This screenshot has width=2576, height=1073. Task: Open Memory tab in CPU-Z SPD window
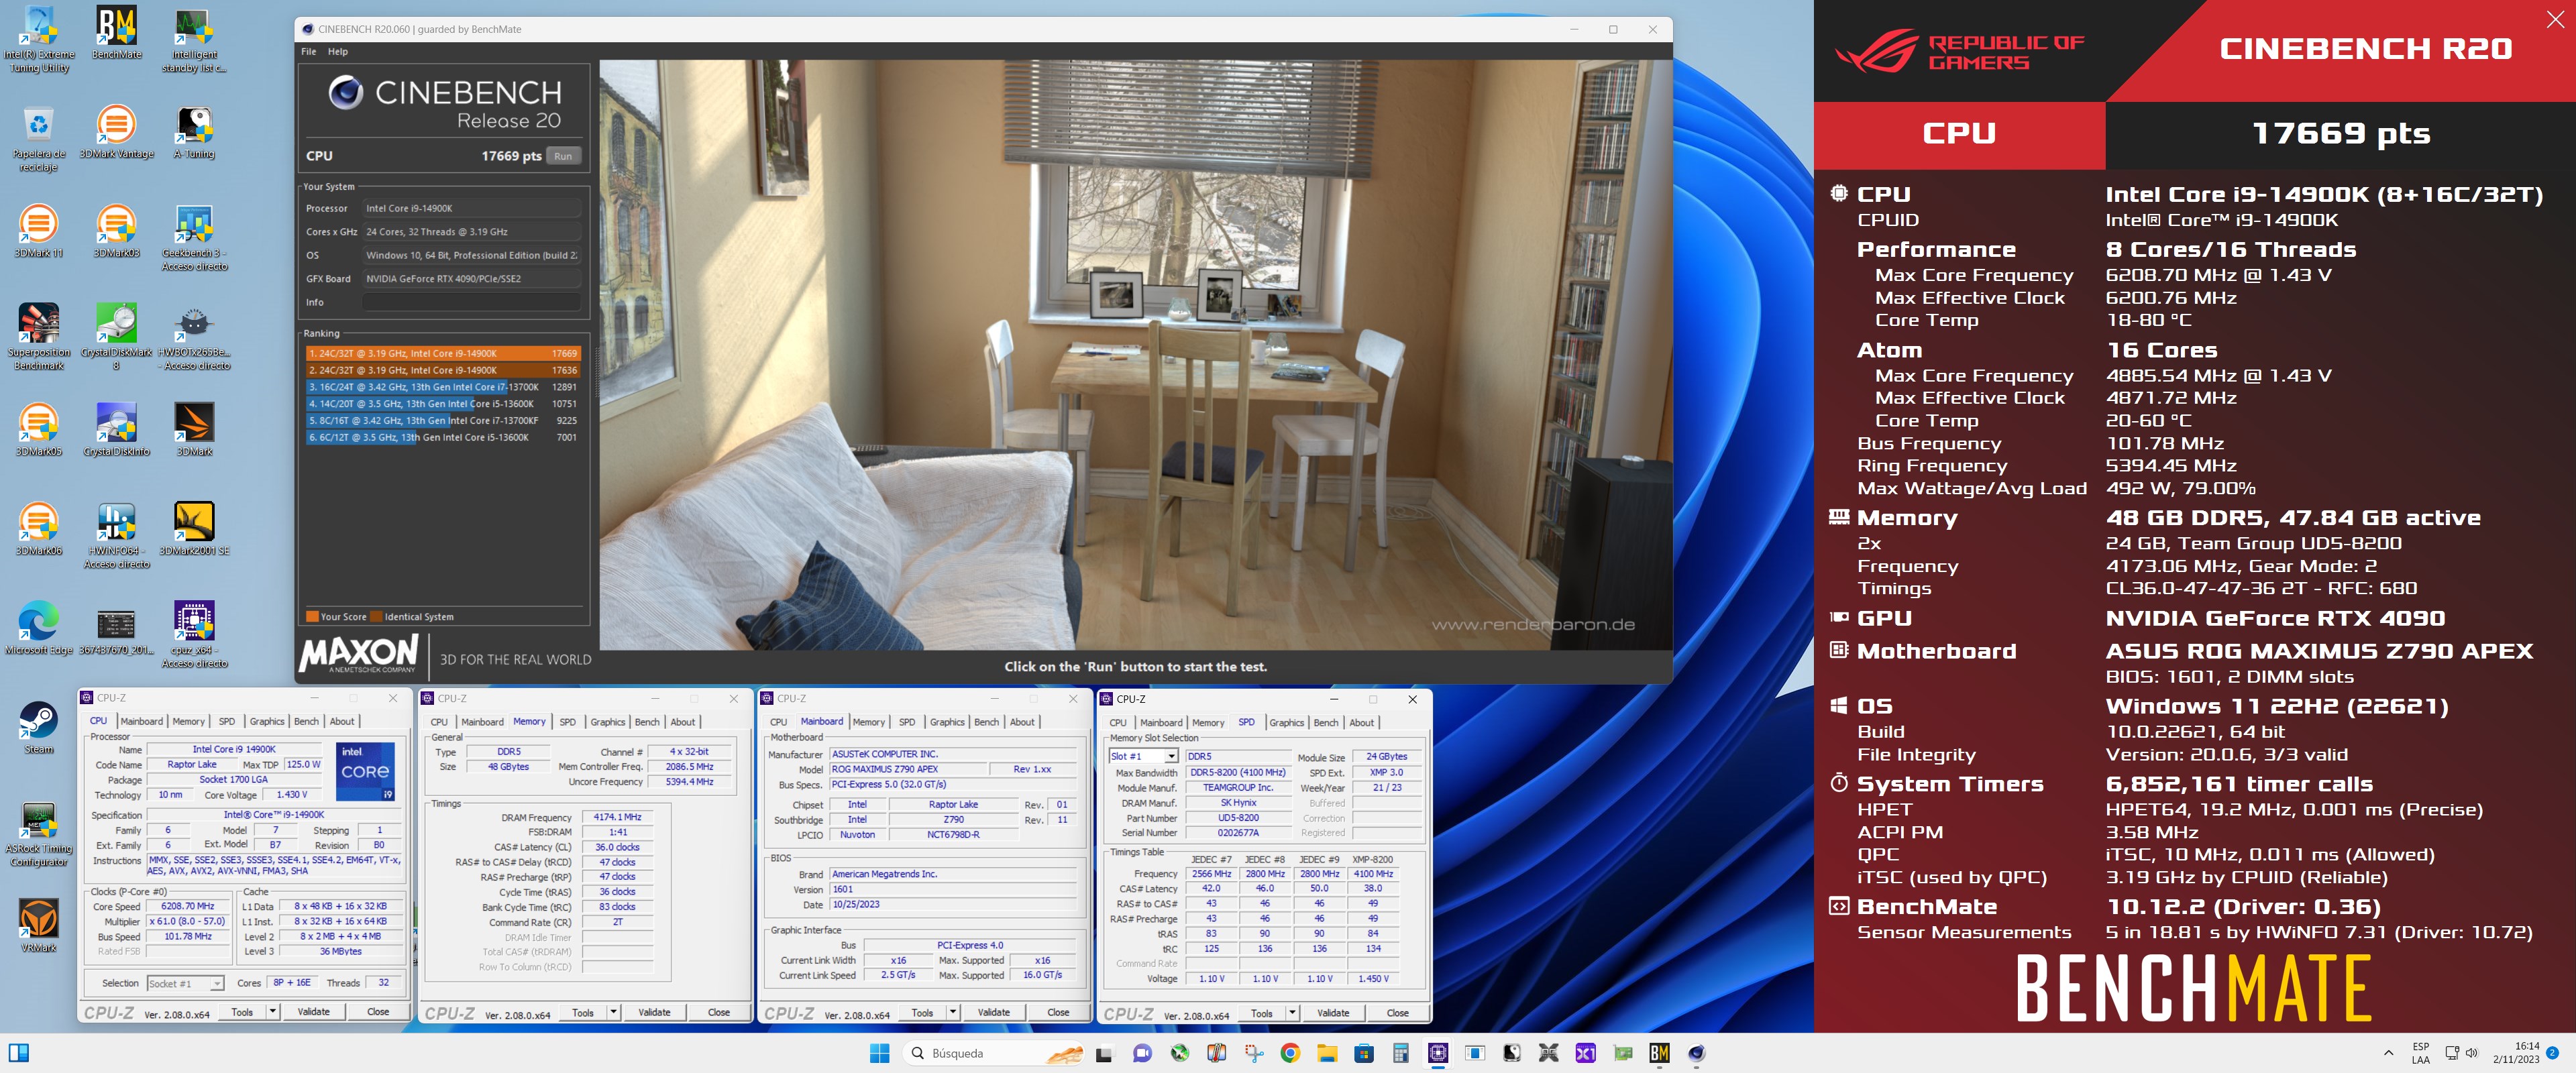(1208, 723)
